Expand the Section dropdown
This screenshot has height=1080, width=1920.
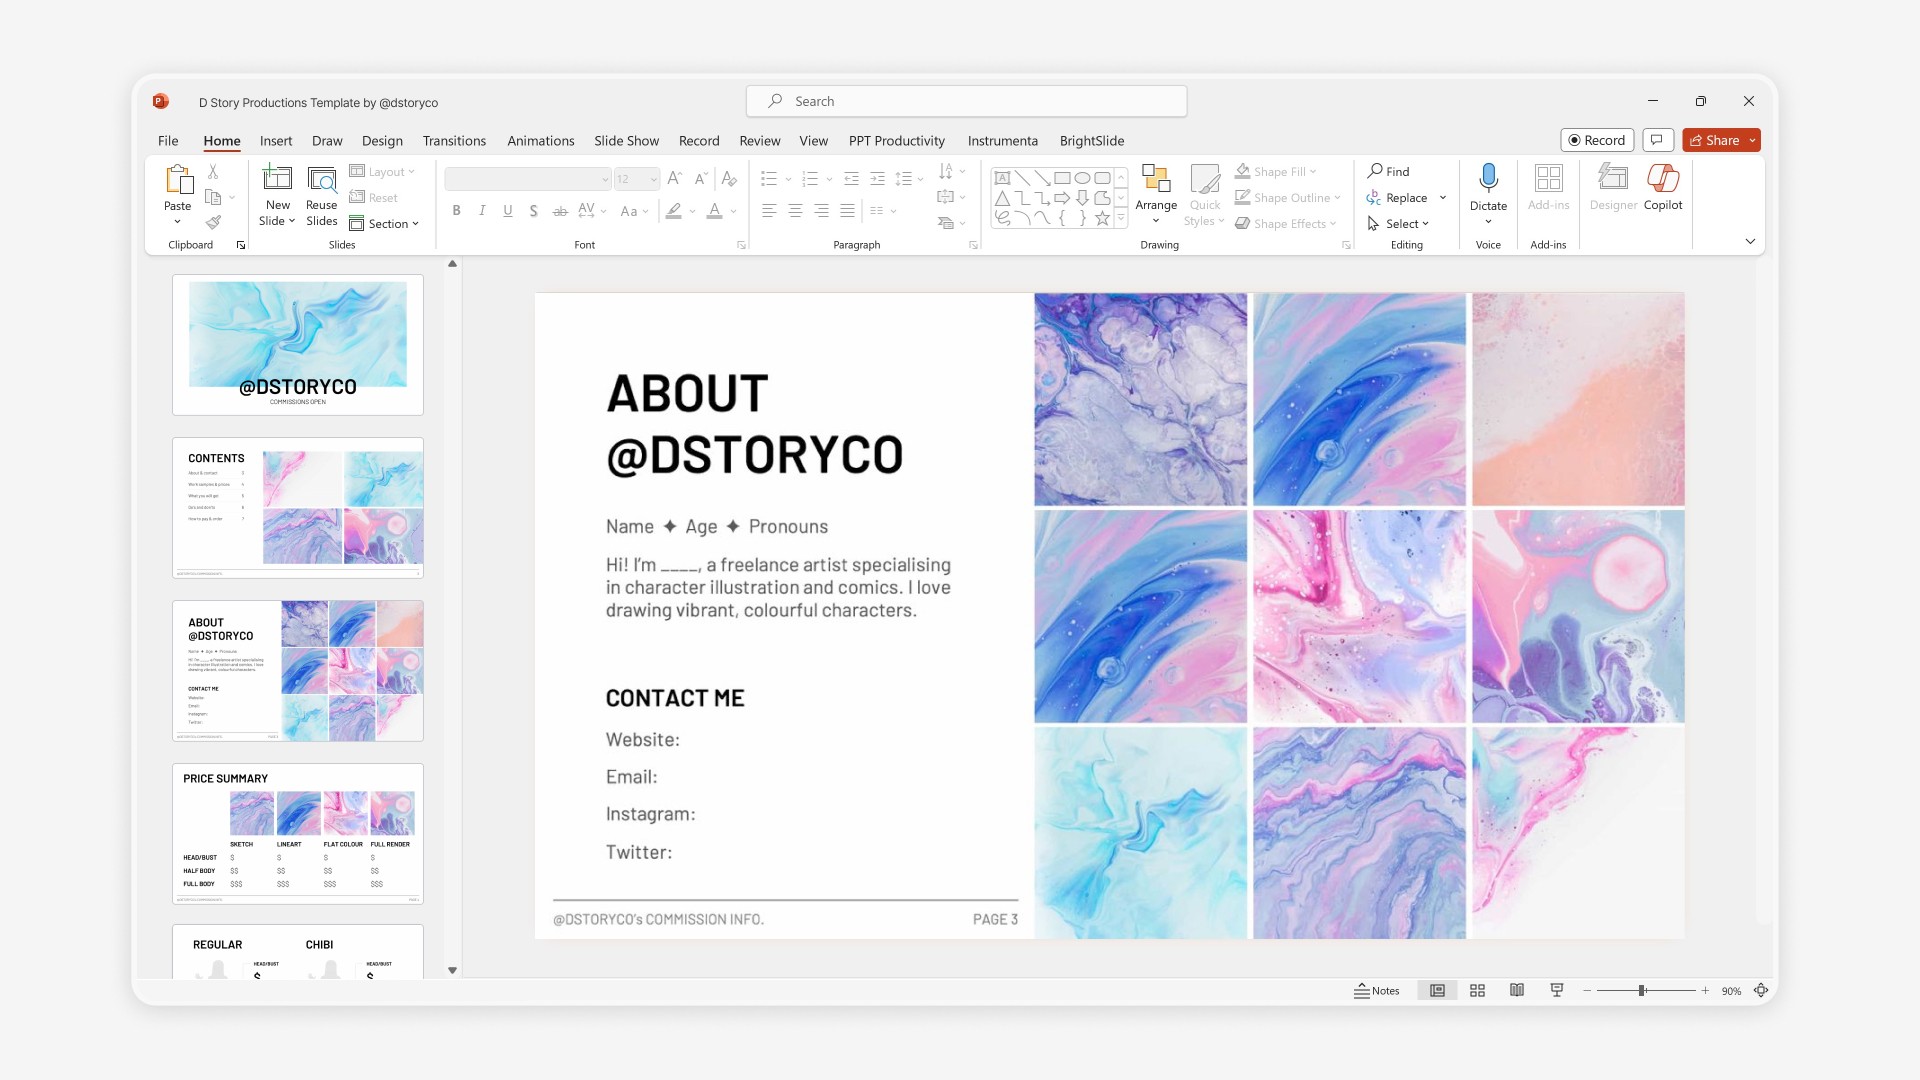[x=386, y=223]
